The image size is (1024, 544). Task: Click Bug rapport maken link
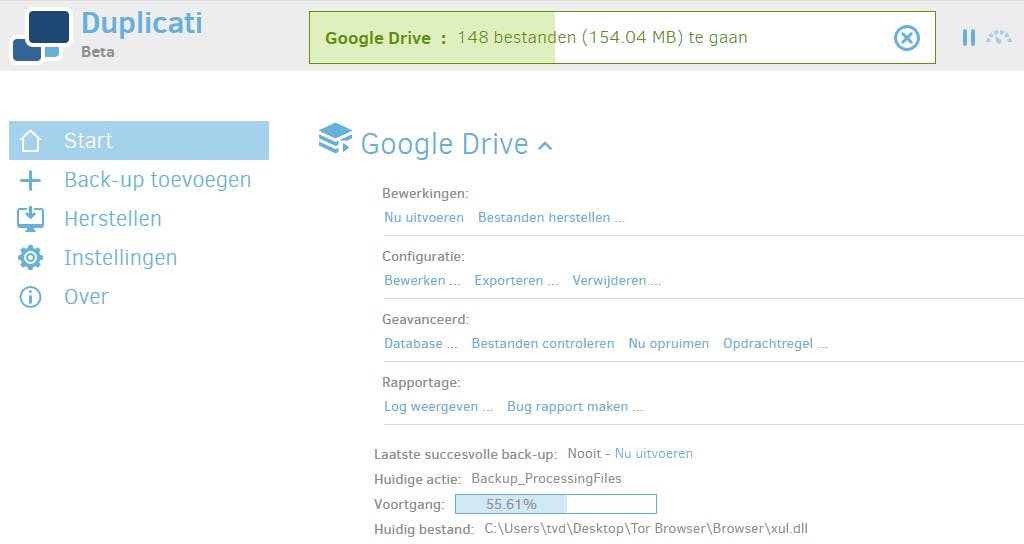[x=575, y=407]
